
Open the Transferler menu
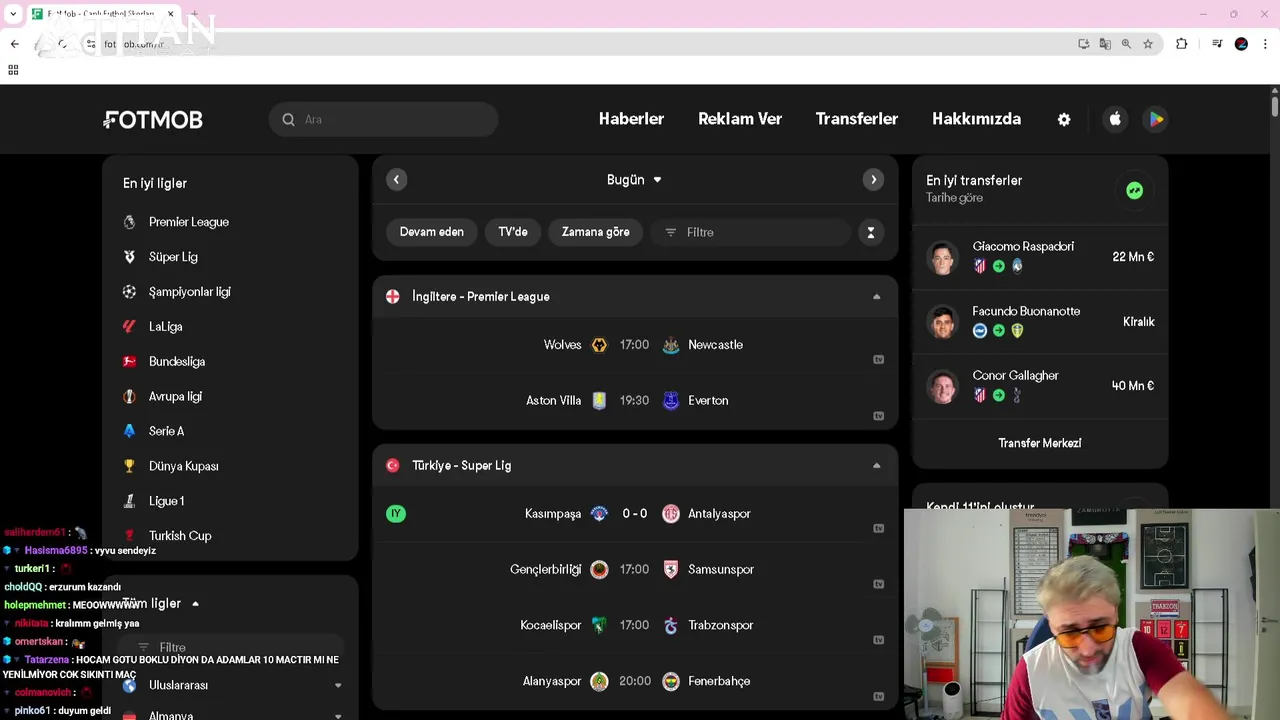857,119
